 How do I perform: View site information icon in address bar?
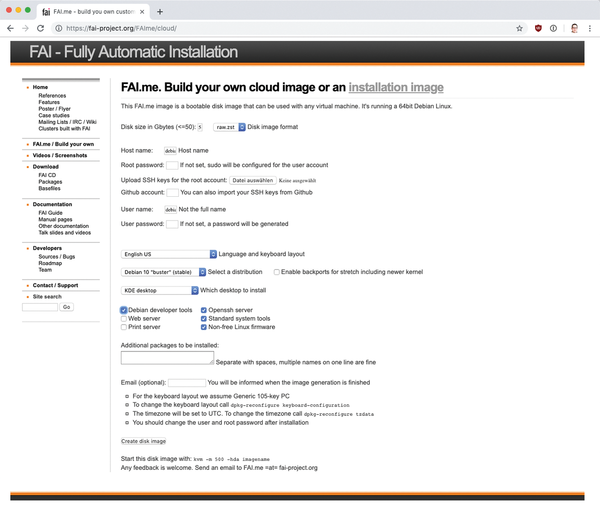pyautogui.click(x=59, y=28)
